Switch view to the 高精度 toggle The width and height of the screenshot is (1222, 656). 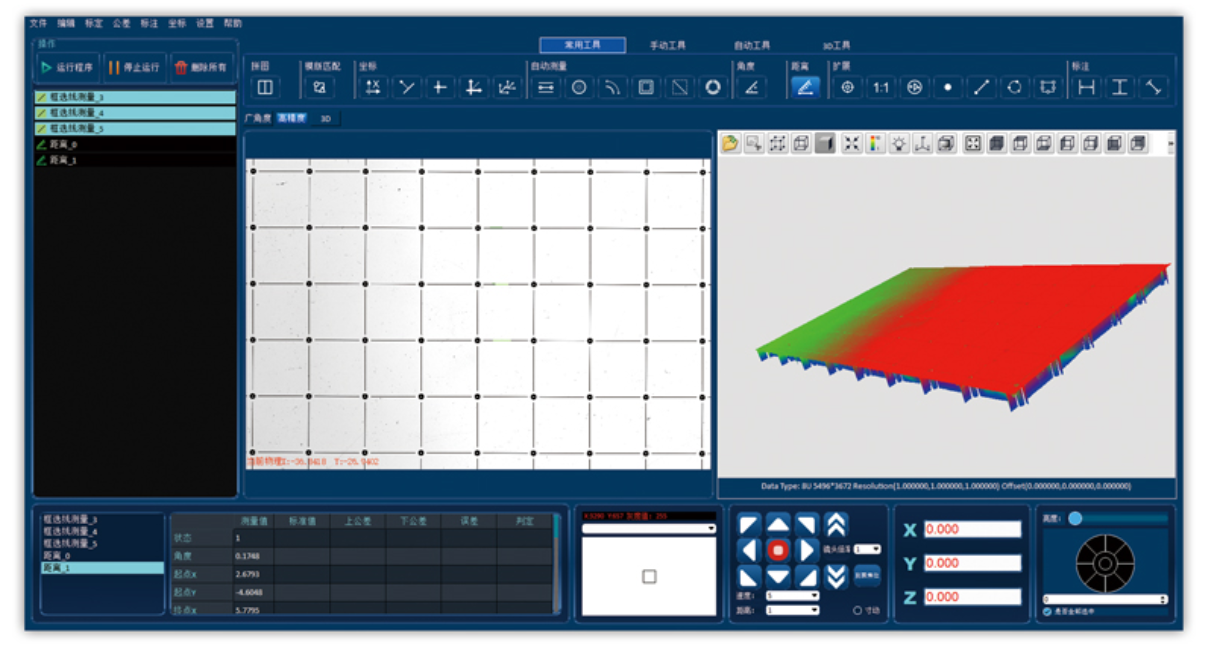tap(292, 118)
